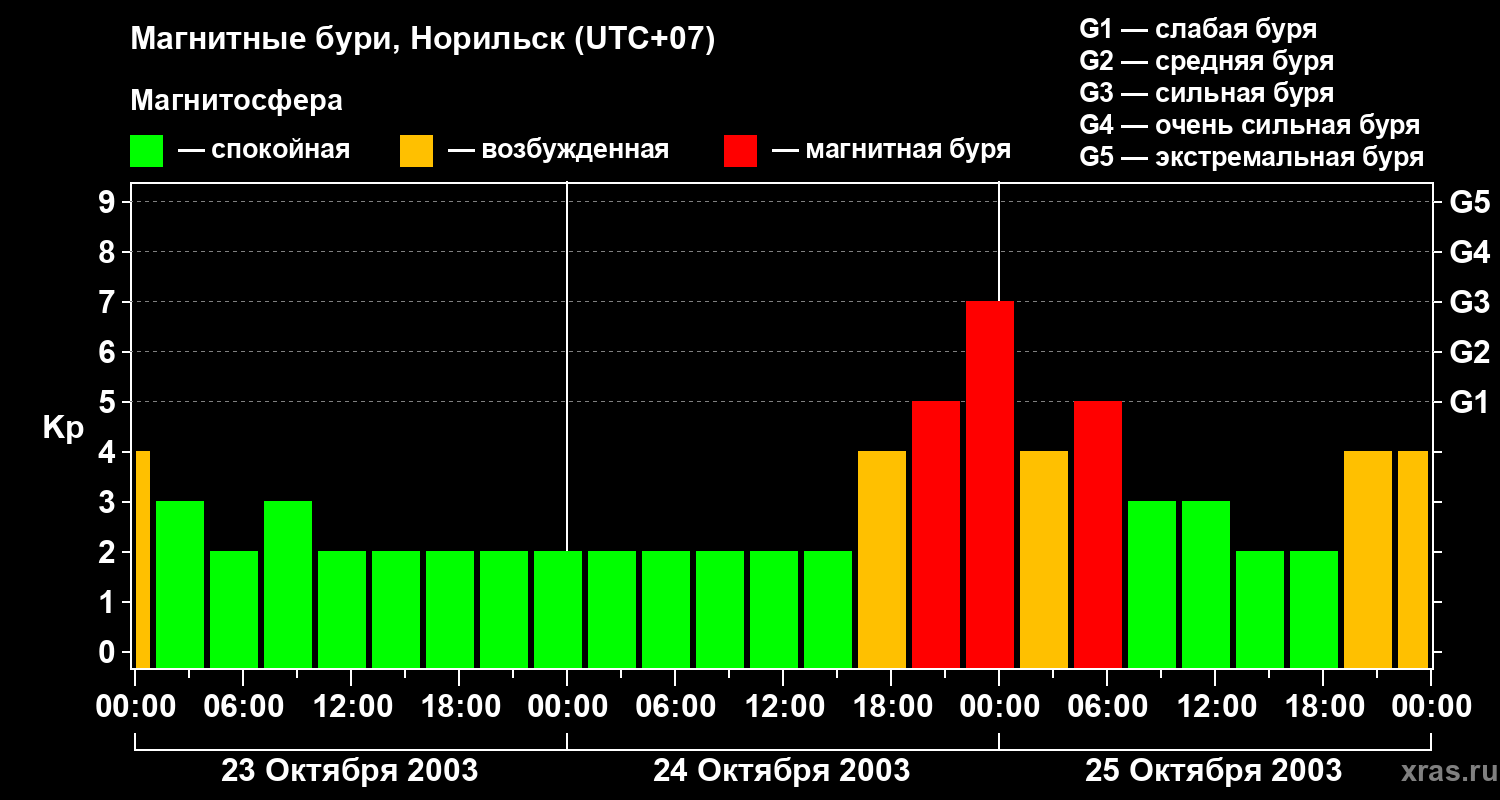Select the tallest red Kp 7 bar
The height and width of the screenshot is (800, 1500).
coord(990,484)
